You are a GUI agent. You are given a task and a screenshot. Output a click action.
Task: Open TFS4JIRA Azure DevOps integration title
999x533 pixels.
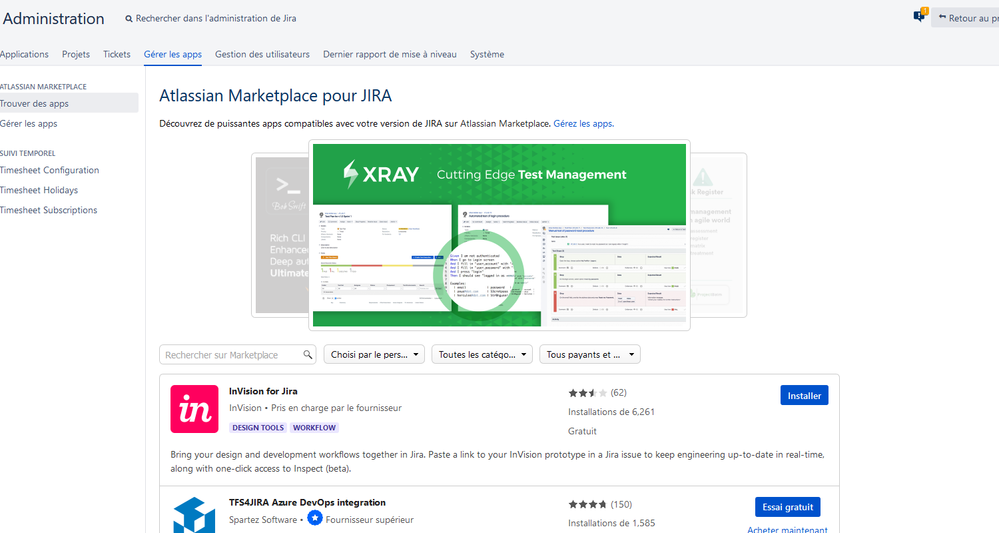[x=307, y=502]
